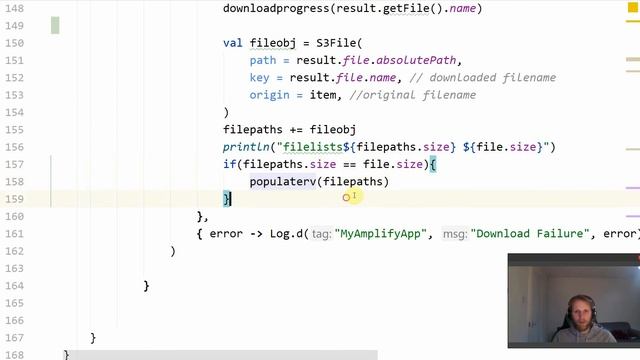Click the closing brace on line 164
640x360 pixels.
point(146,286)
